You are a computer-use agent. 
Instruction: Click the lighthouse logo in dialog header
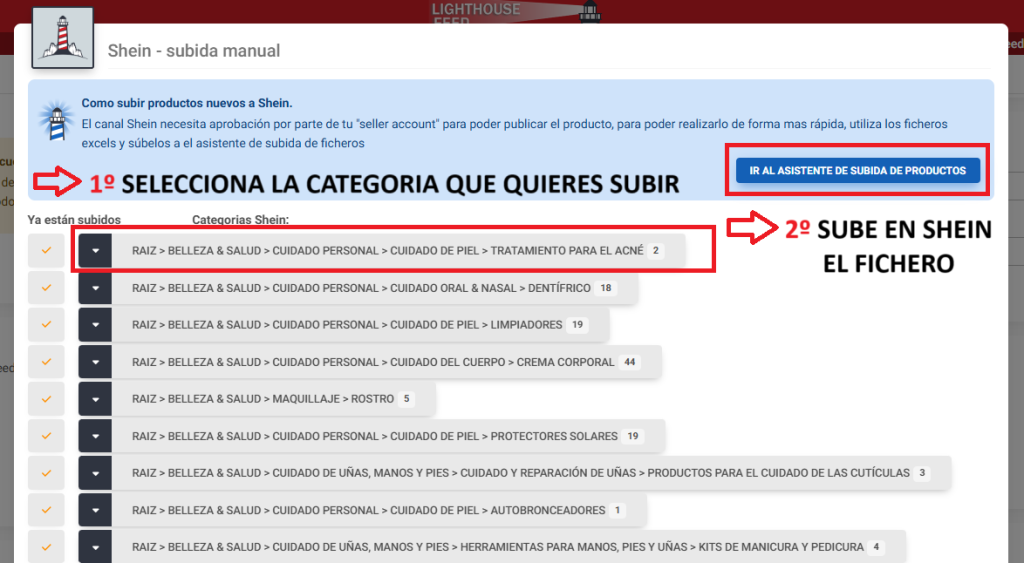pos(63,38)
